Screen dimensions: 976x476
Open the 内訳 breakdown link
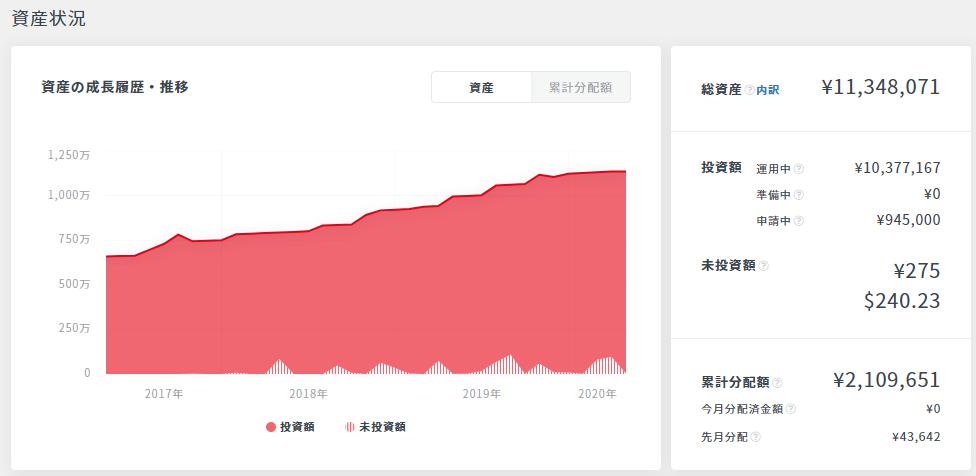(767, 90)
